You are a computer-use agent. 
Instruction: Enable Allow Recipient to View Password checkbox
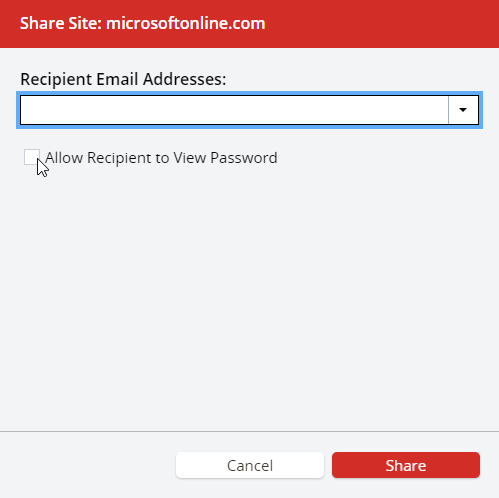[32, 157]
